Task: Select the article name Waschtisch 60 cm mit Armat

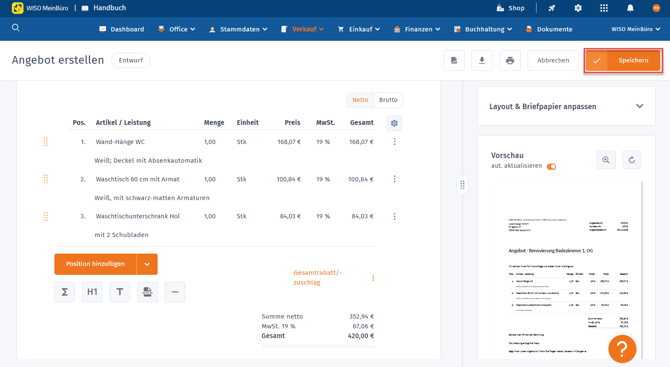Action: (138, 179)
